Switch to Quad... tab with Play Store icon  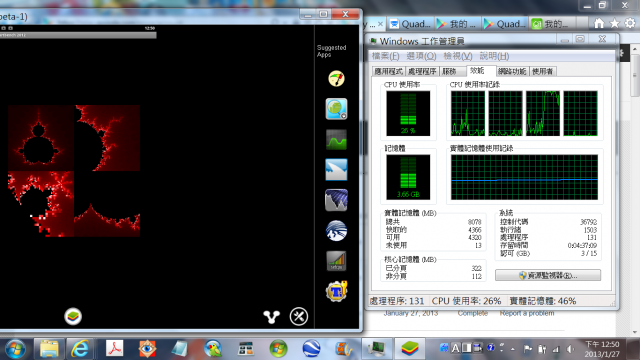click(x=505, y=24)
